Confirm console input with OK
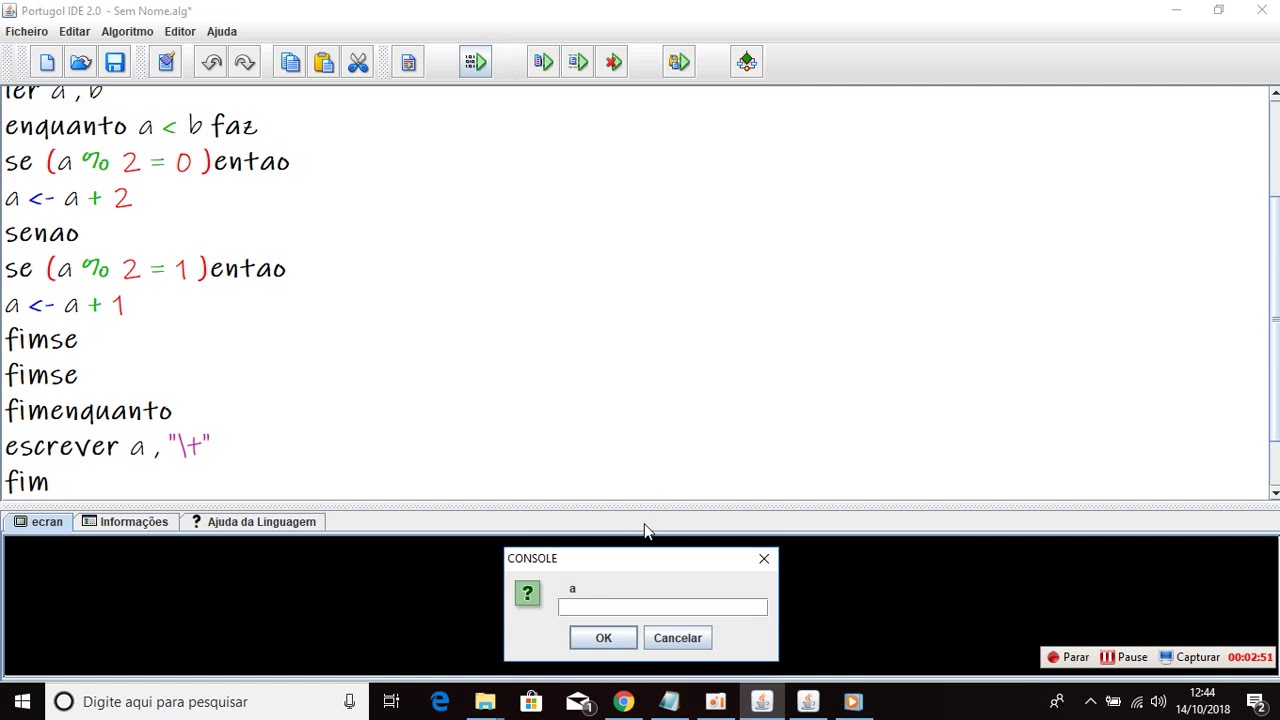Viewport: 1280px width, 720px height. pos(603,638)
